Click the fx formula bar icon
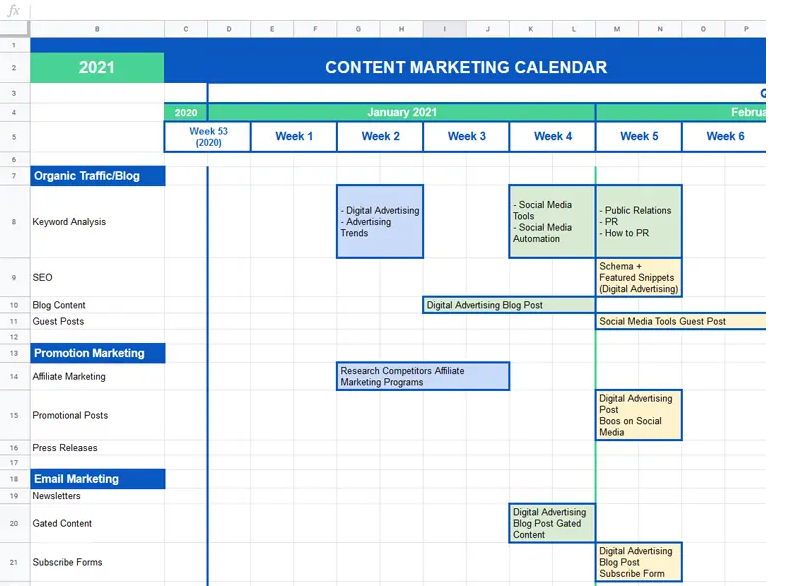The height and width of the screenshot is (586, 793). click(13, 11)
